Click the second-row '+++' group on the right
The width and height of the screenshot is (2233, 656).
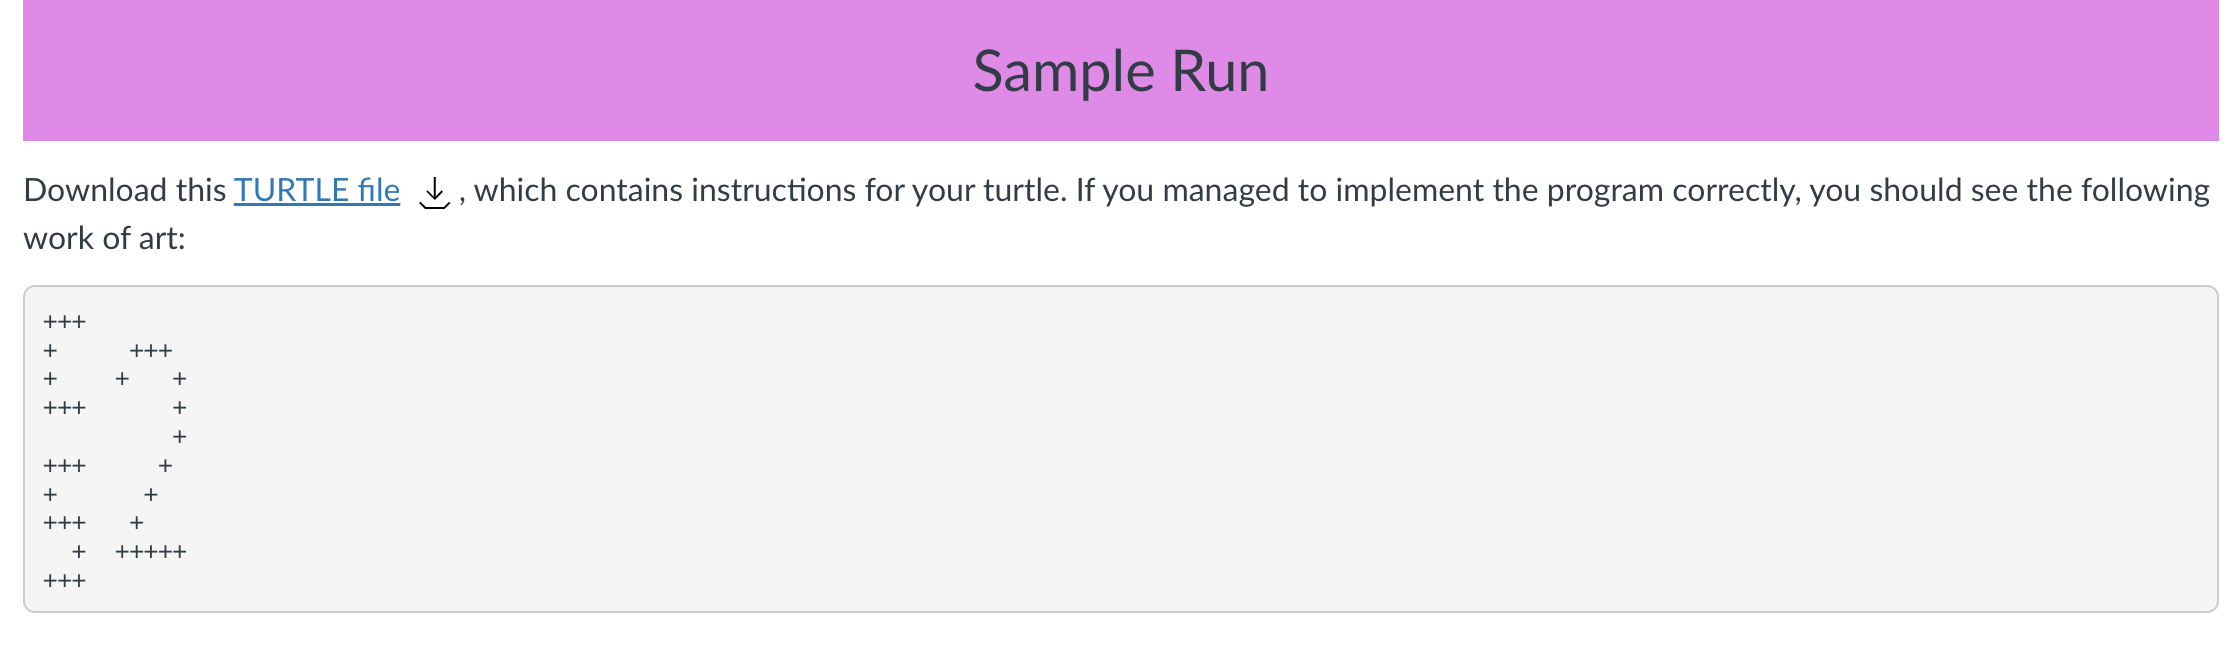pyautogui.click(x=151, y=351)
